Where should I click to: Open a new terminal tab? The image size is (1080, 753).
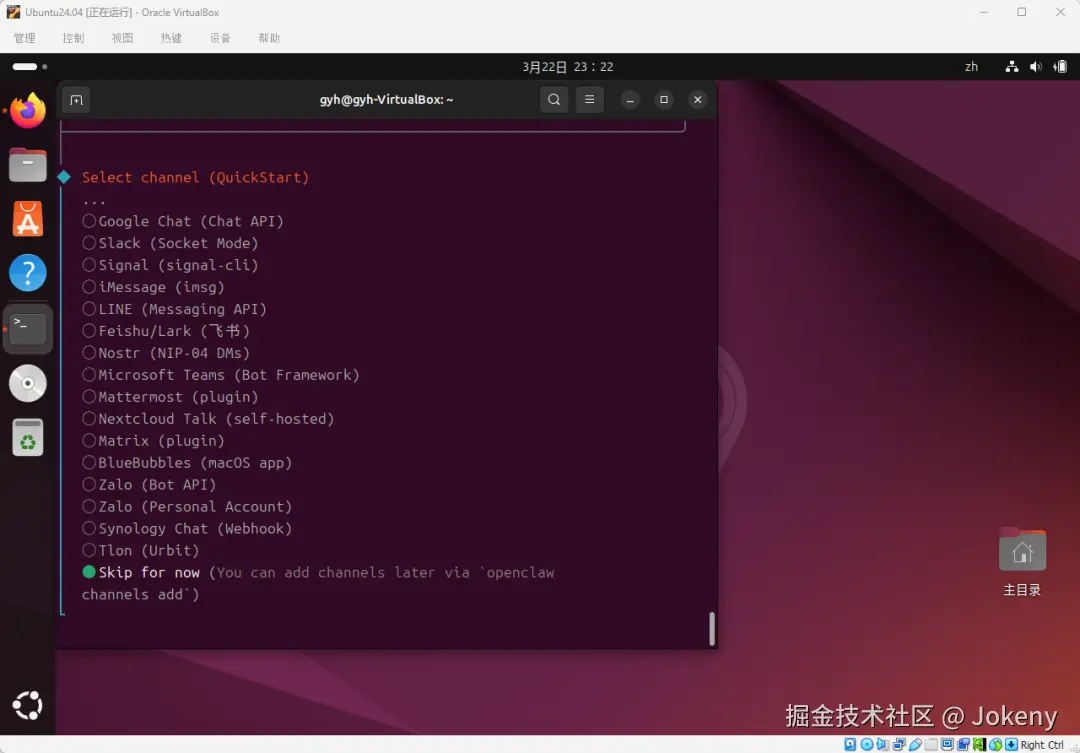76,100
